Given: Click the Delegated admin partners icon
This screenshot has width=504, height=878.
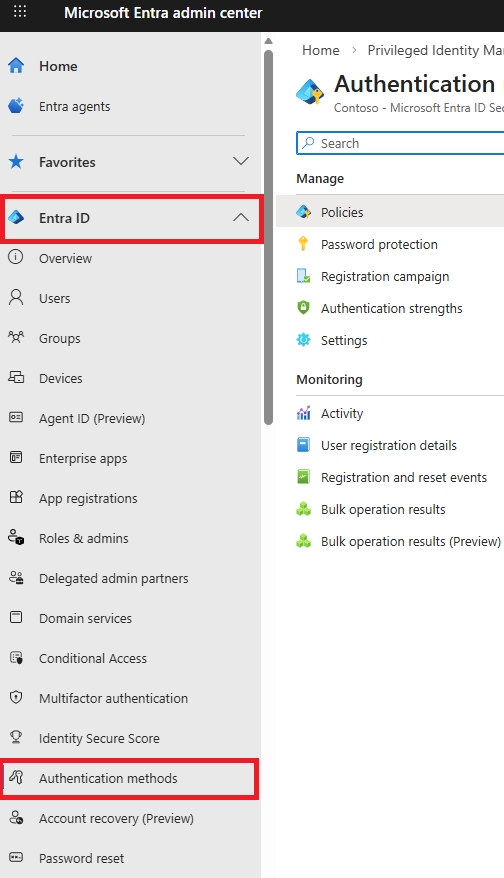Looking at the screenshot, I should 16,577.
